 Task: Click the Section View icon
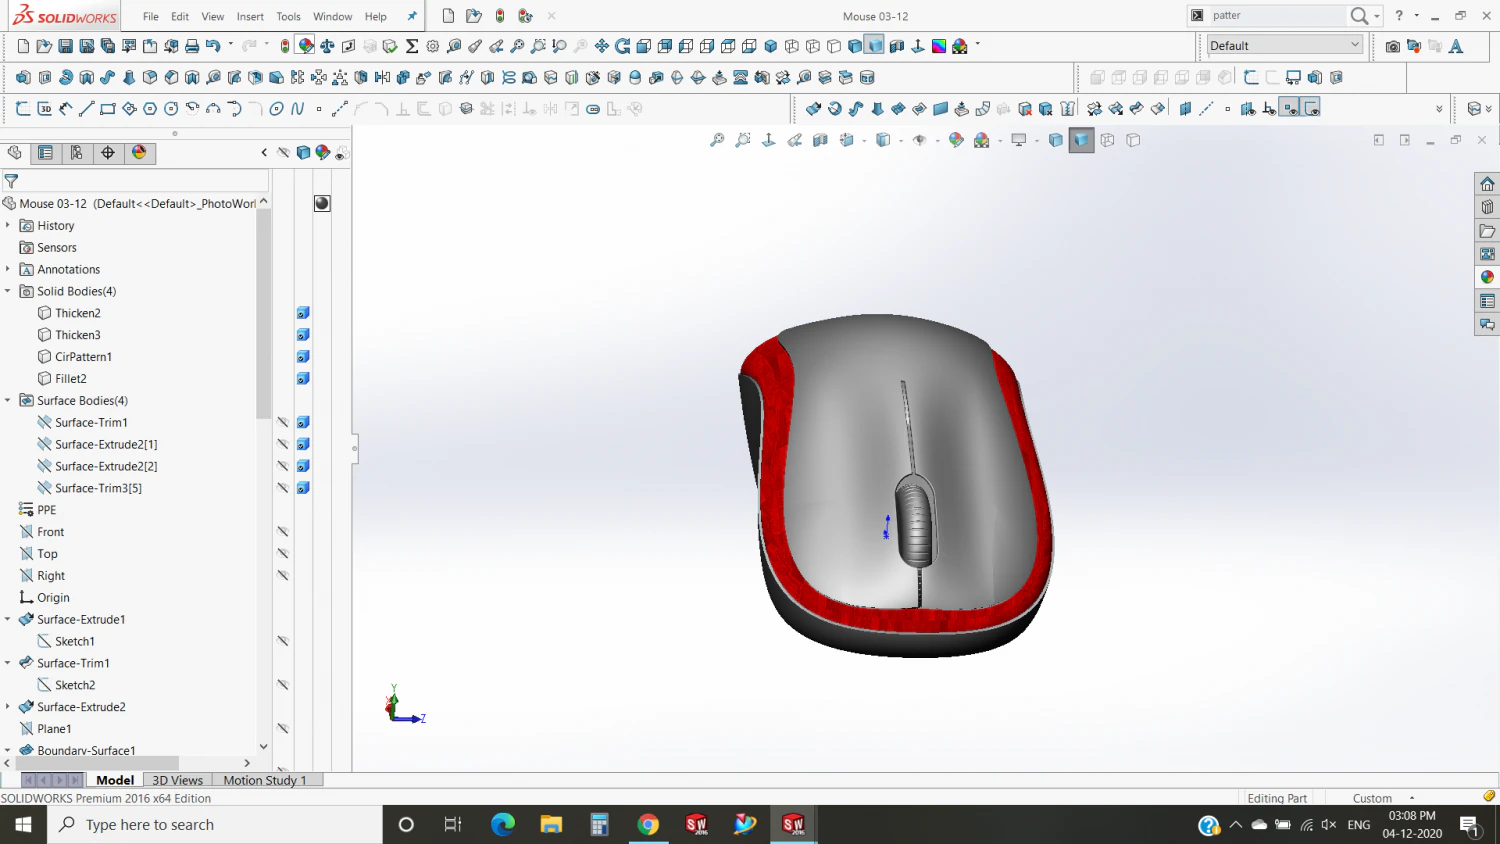(x=820, y=140)
